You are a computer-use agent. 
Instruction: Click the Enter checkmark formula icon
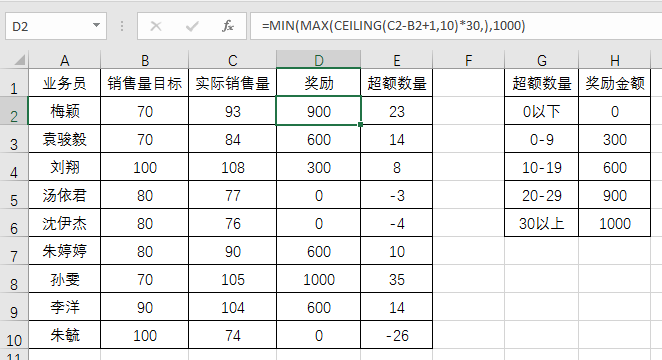pyautogui.click(x=192, y=26)
